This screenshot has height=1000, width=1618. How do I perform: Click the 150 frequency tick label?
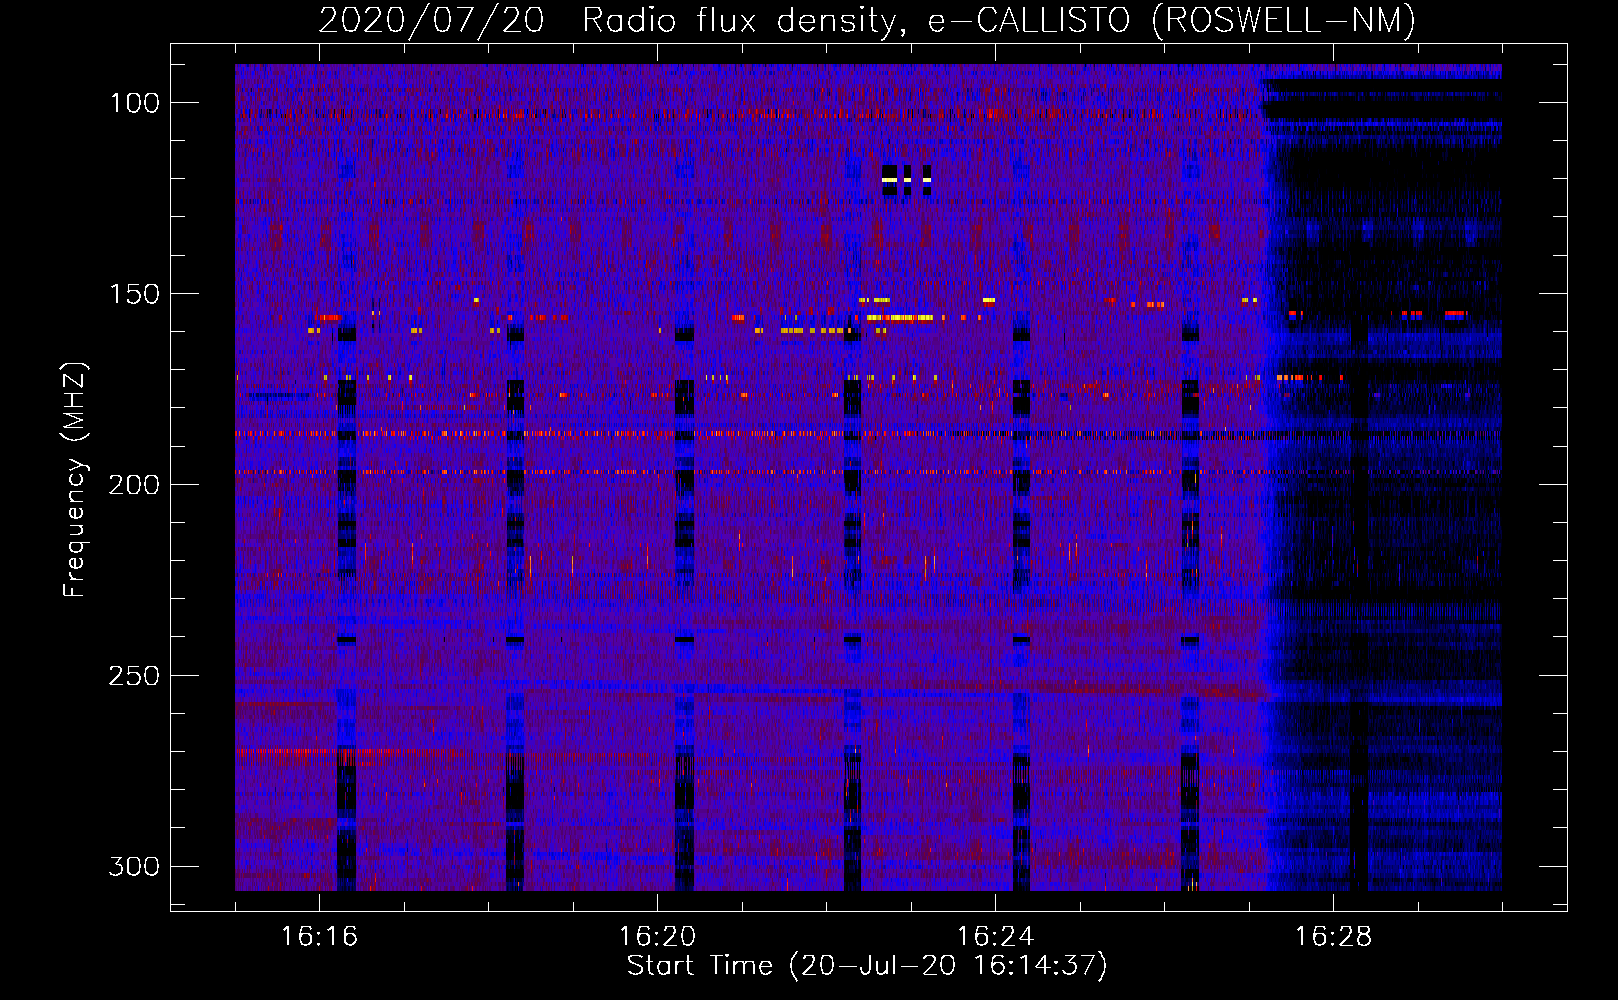coord(135,294)
